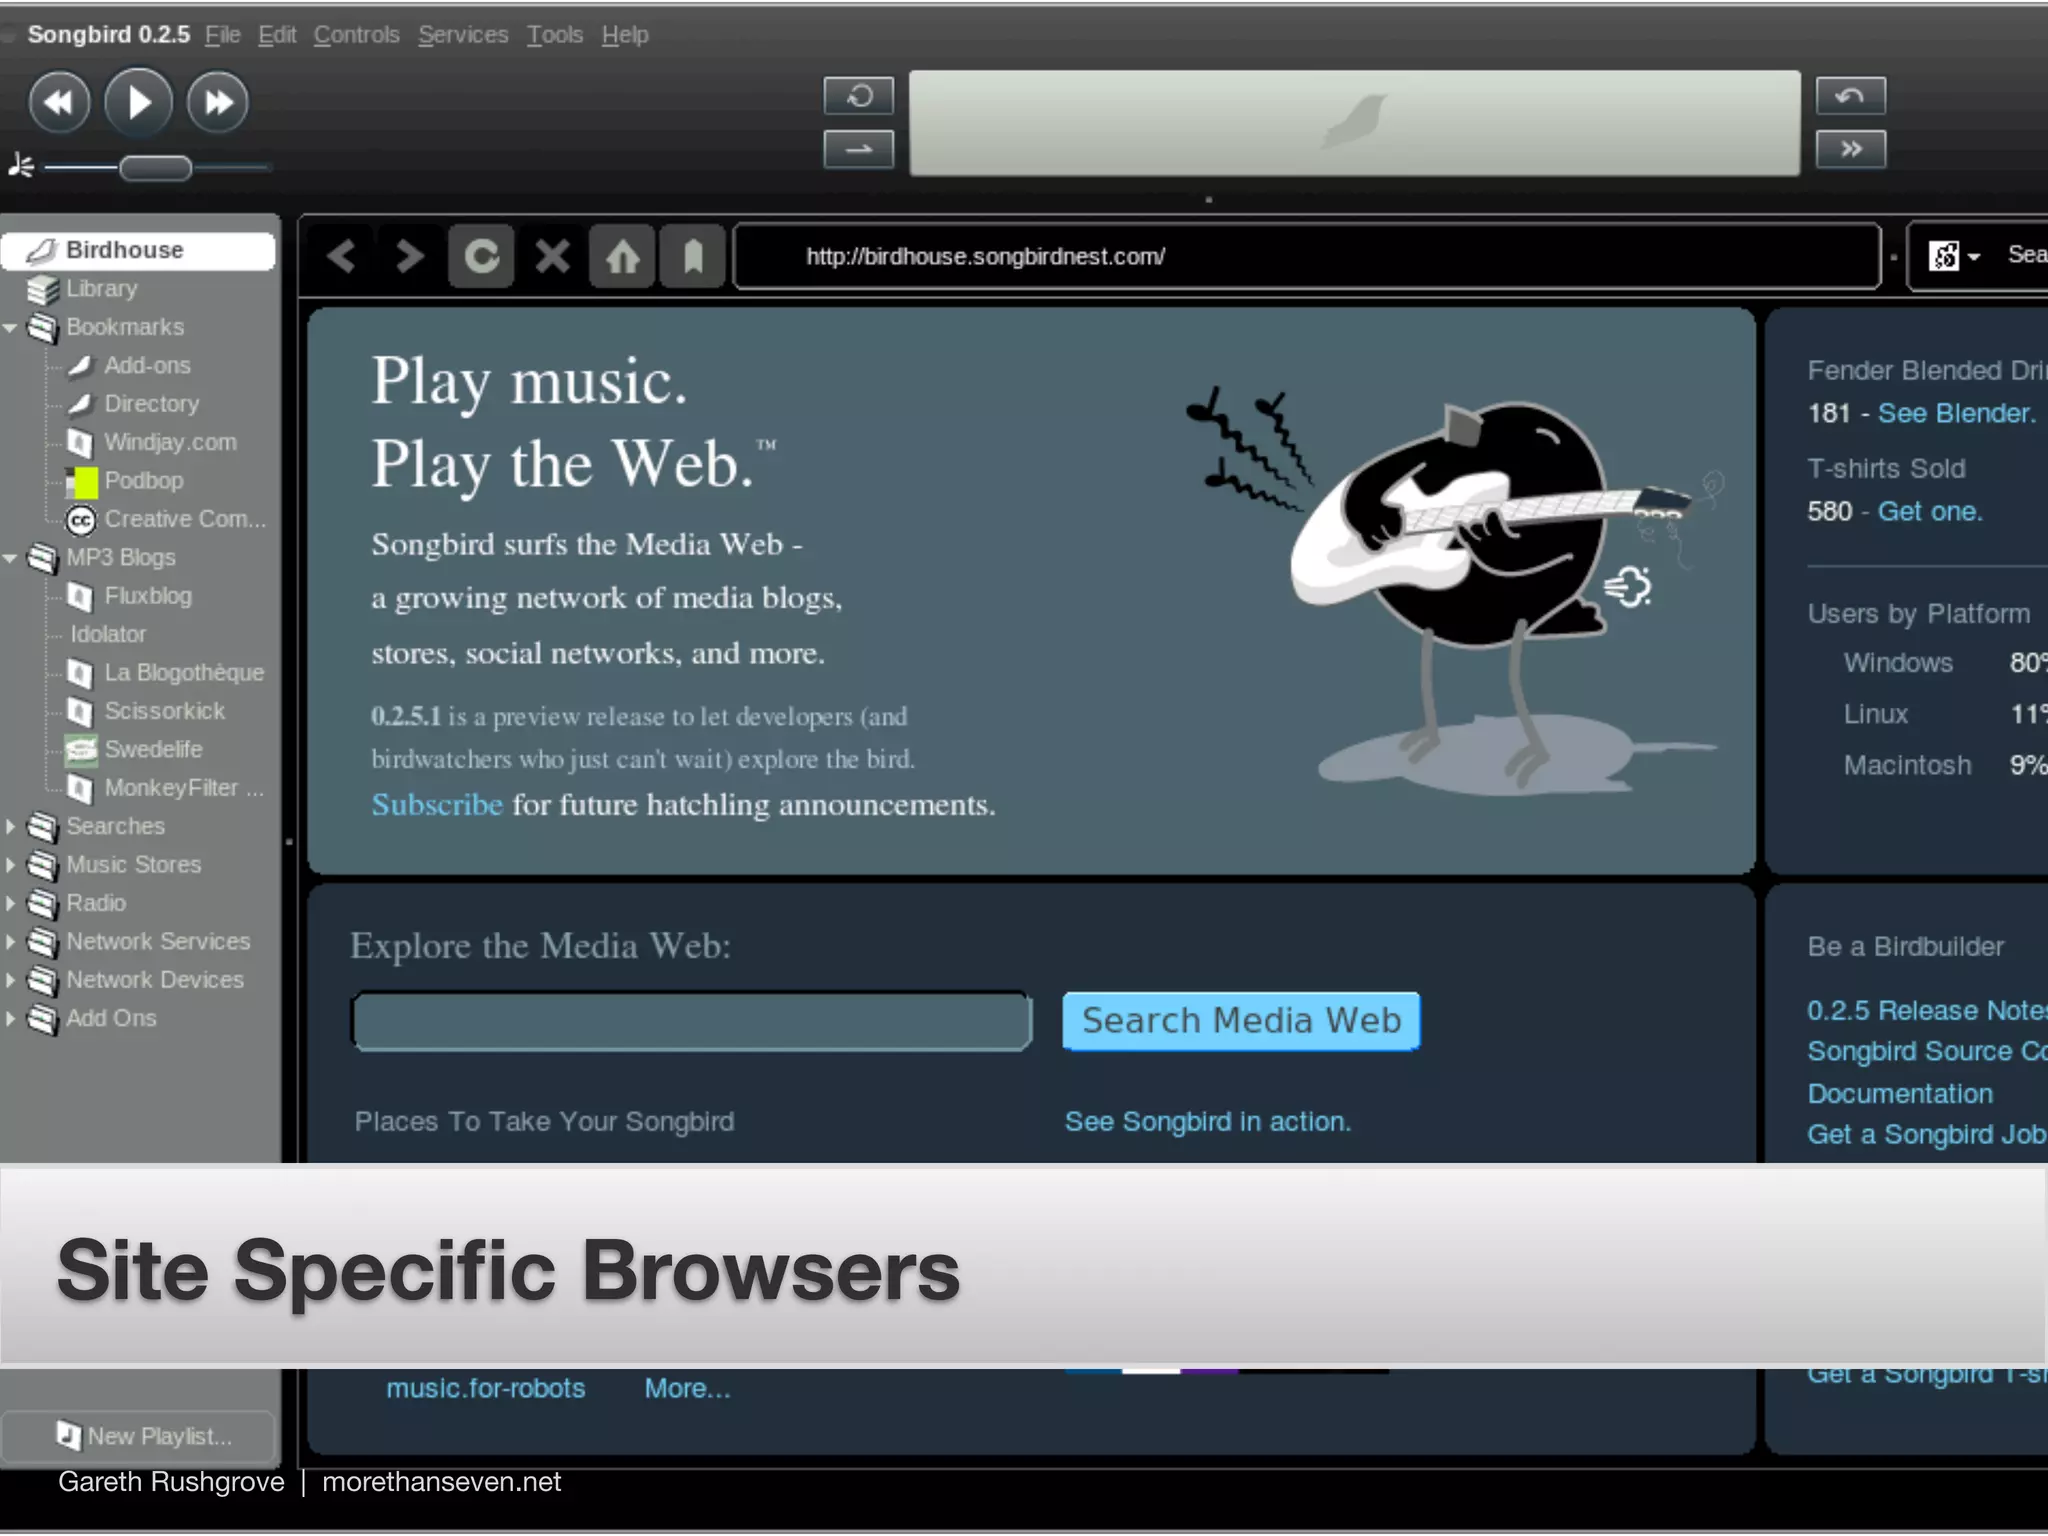Open the Library in the sidebar
This screenshot has width=2048, height=1536.
click(101, 289)
